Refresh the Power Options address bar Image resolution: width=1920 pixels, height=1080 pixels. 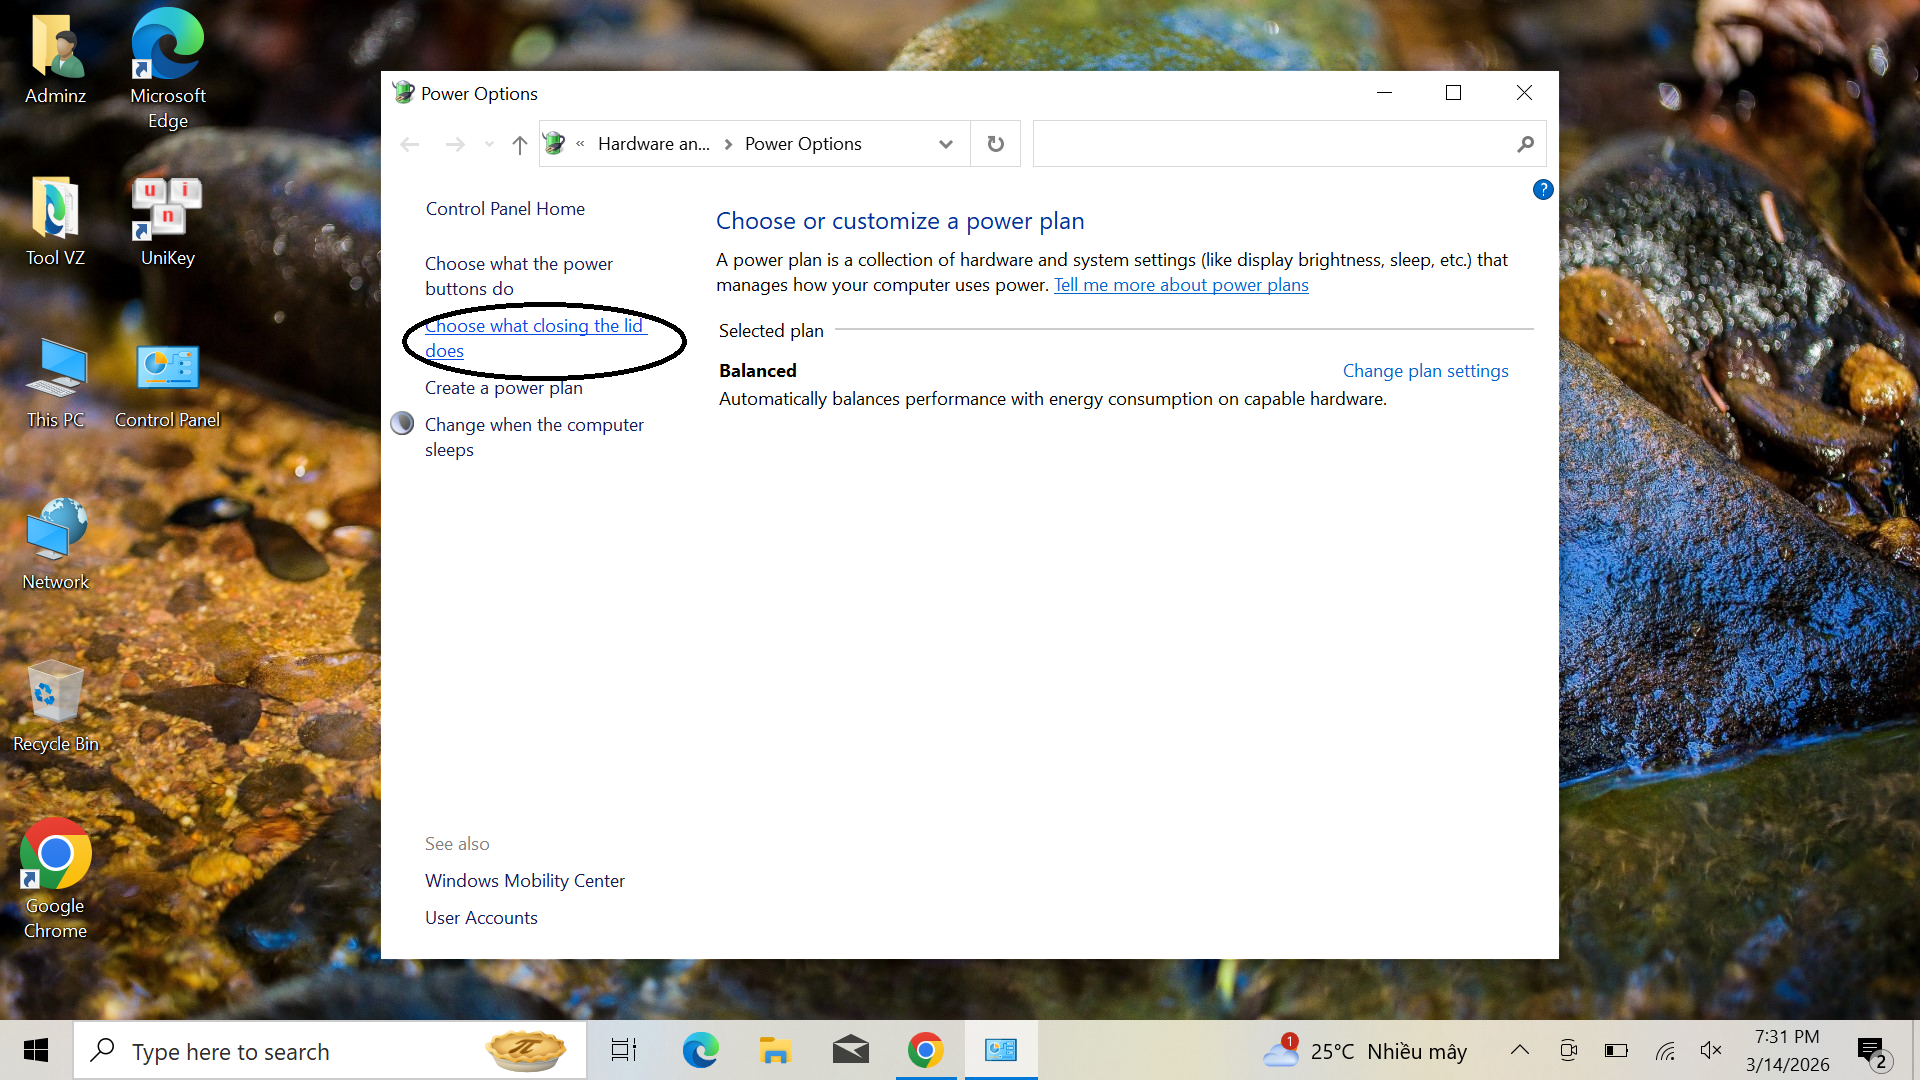(x=995, y=144)
